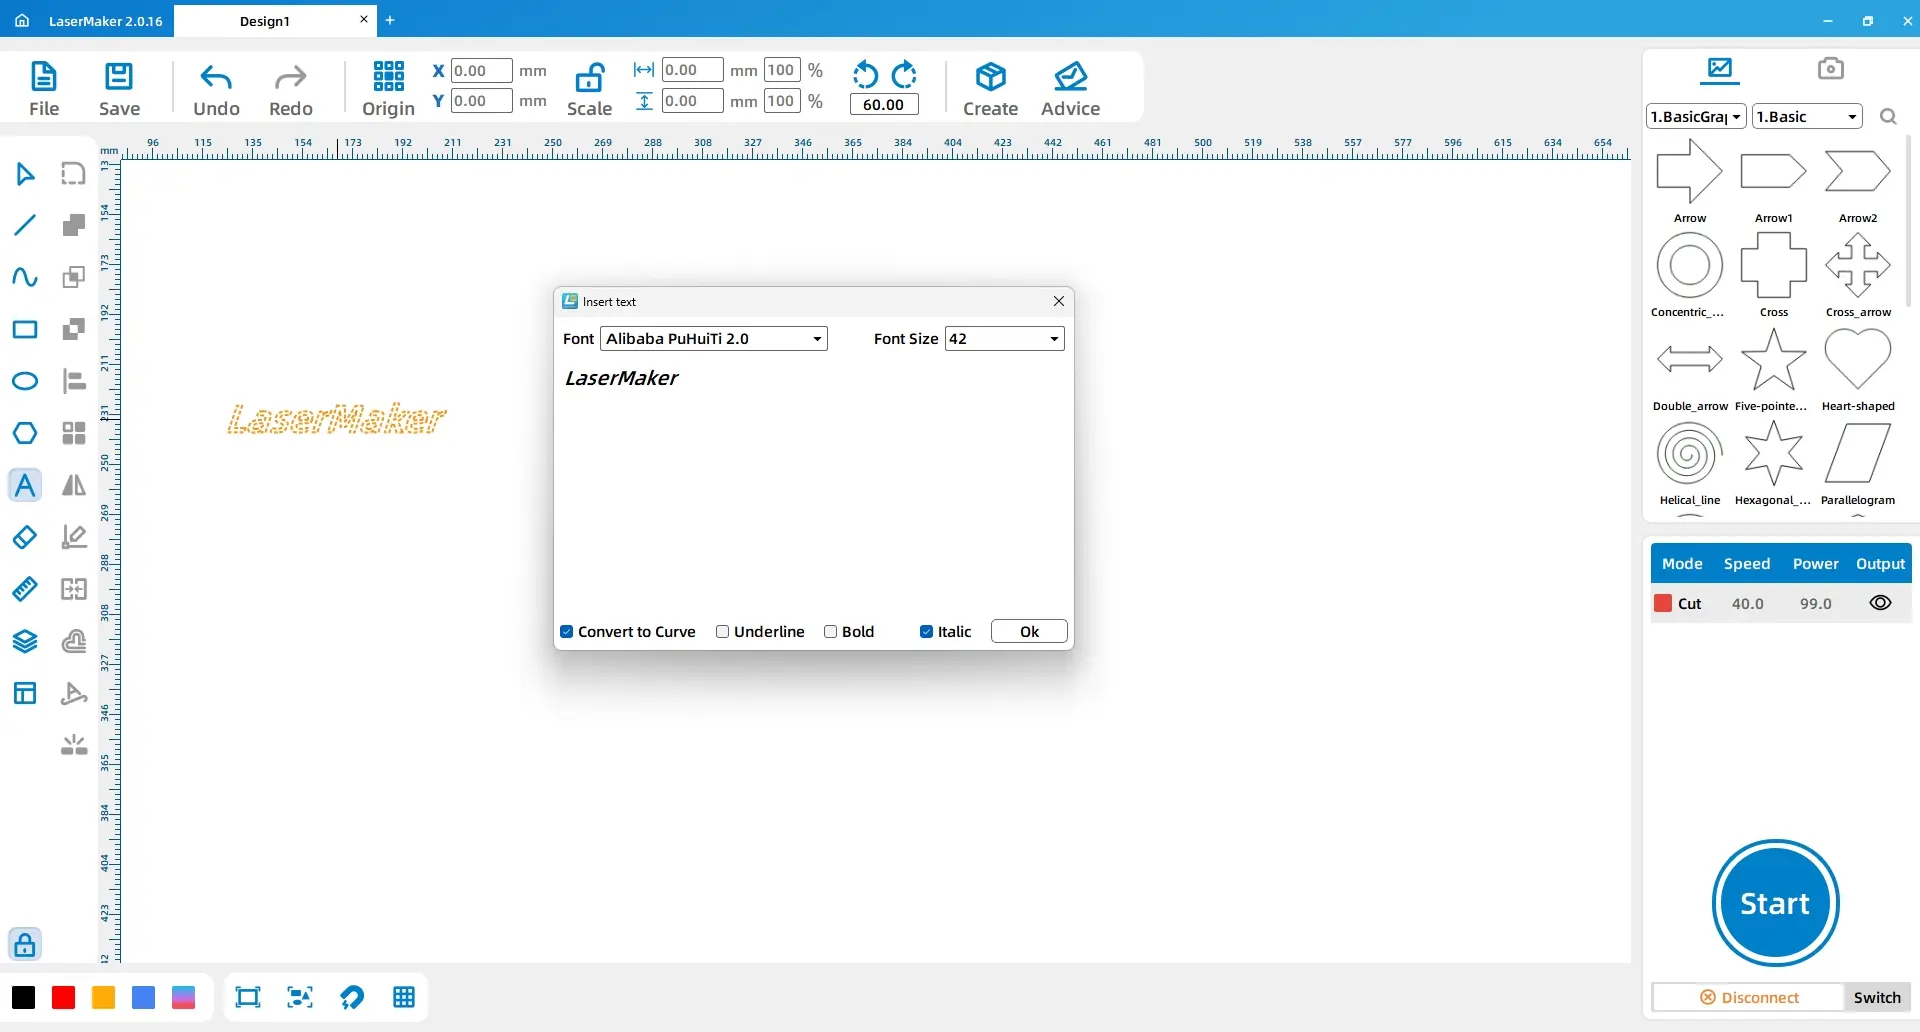Add a new design tab
Screen dimensions: 1920x1032
[390, 20]
